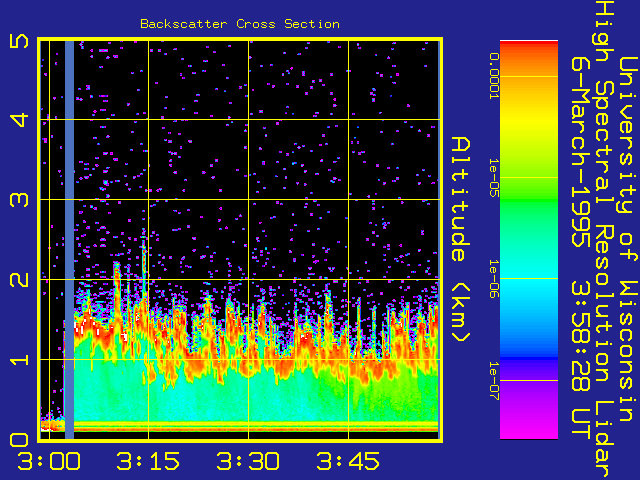Click the vertical blue-gray data gap bar
The height and width of the screenshot is (480, 640).
tap(69, 240)
